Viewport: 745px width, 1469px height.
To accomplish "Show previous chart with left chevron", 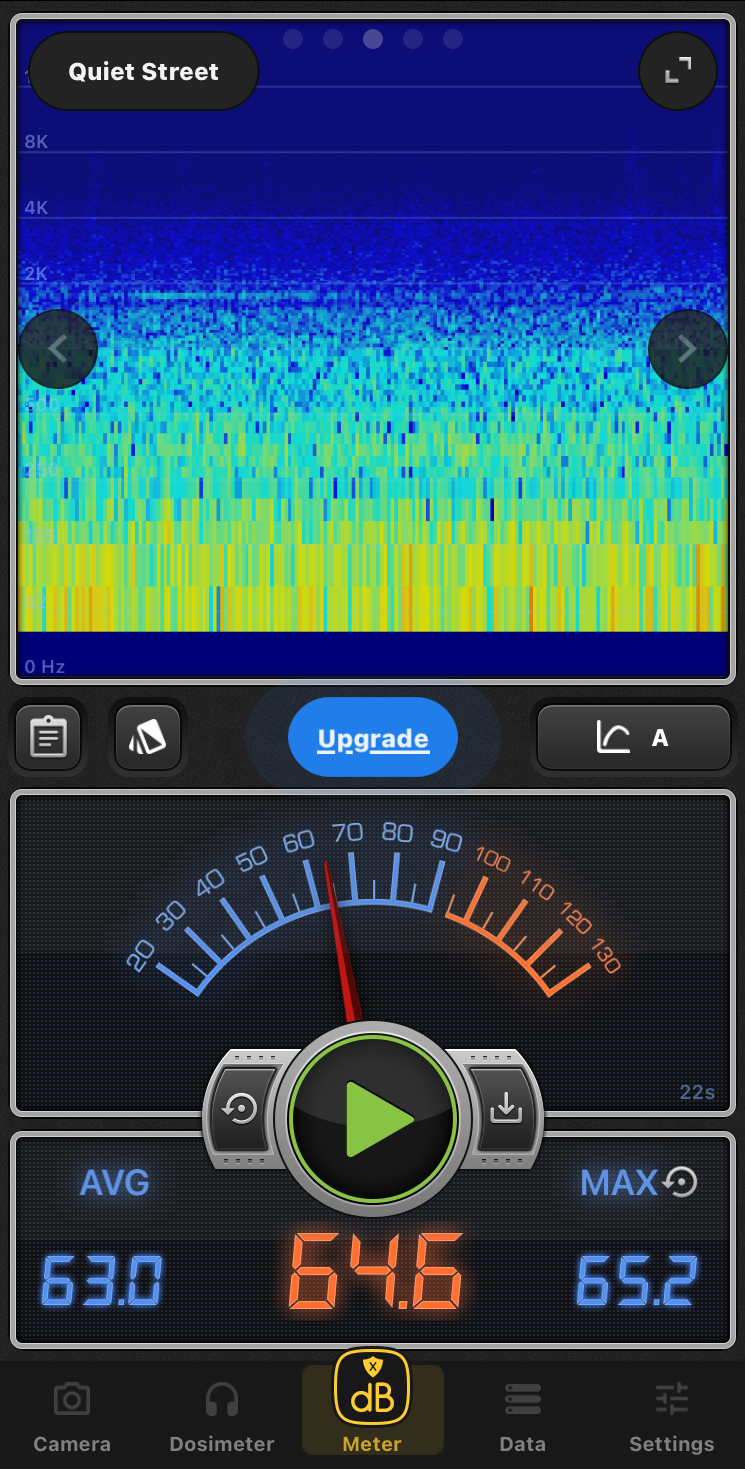I will [58, 349].
